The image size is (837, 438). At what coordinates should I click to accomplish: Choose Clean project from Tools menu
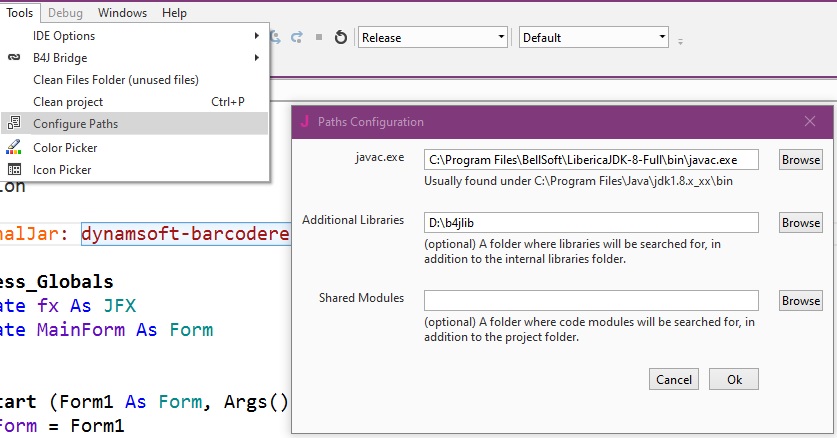(68, 102)
